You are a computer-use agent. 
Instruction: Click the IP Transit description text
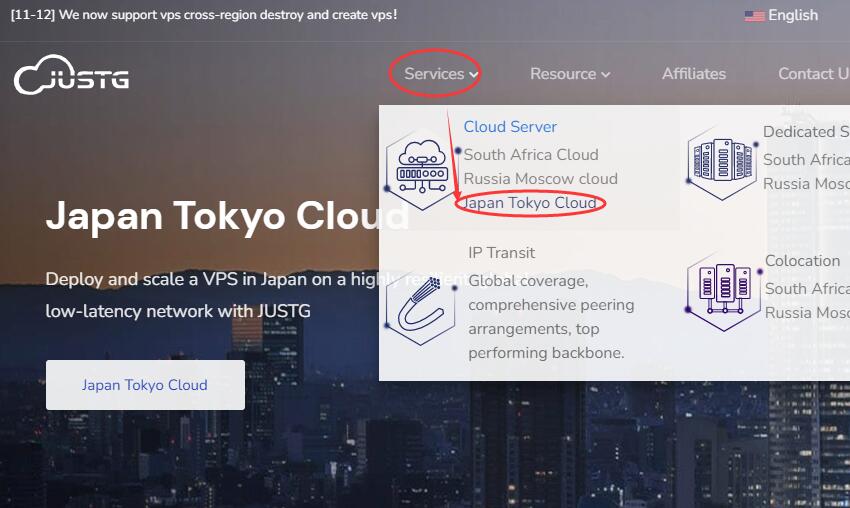point(551,317)
